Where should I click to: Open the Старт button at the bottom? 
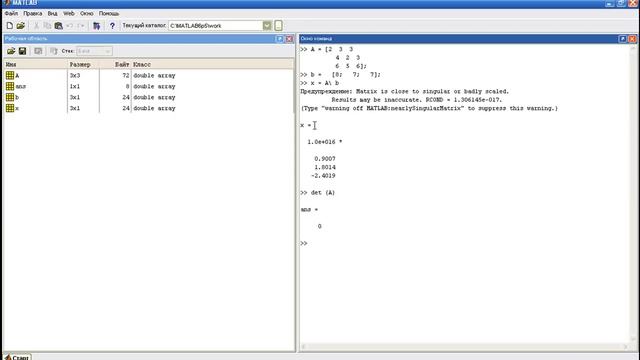tap(17, 357)
